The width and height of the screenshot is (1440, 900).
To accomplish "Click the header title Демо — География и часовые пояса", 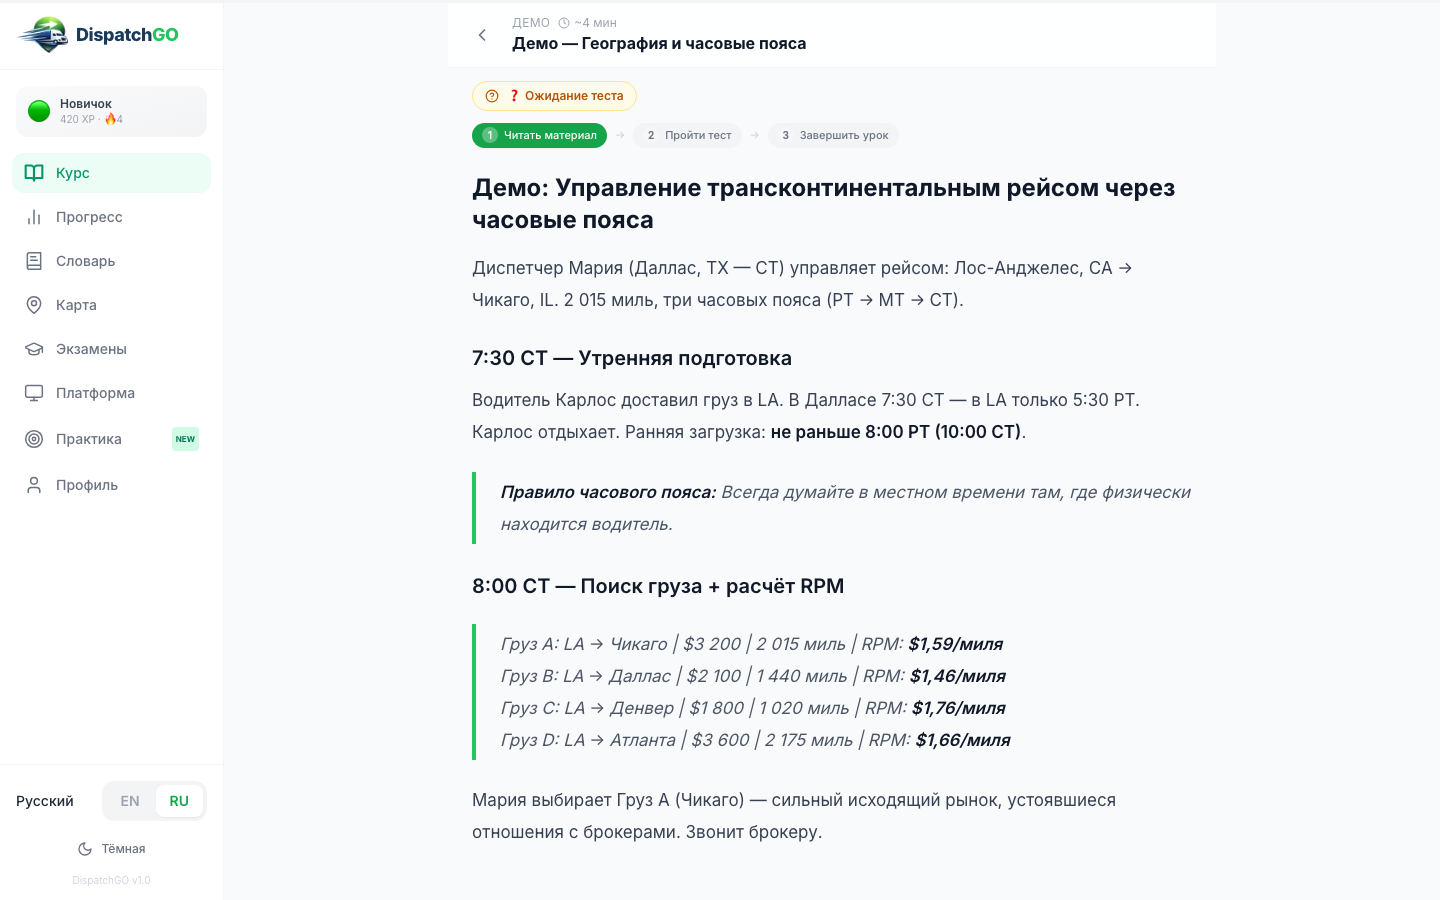I will pos(659,43).
